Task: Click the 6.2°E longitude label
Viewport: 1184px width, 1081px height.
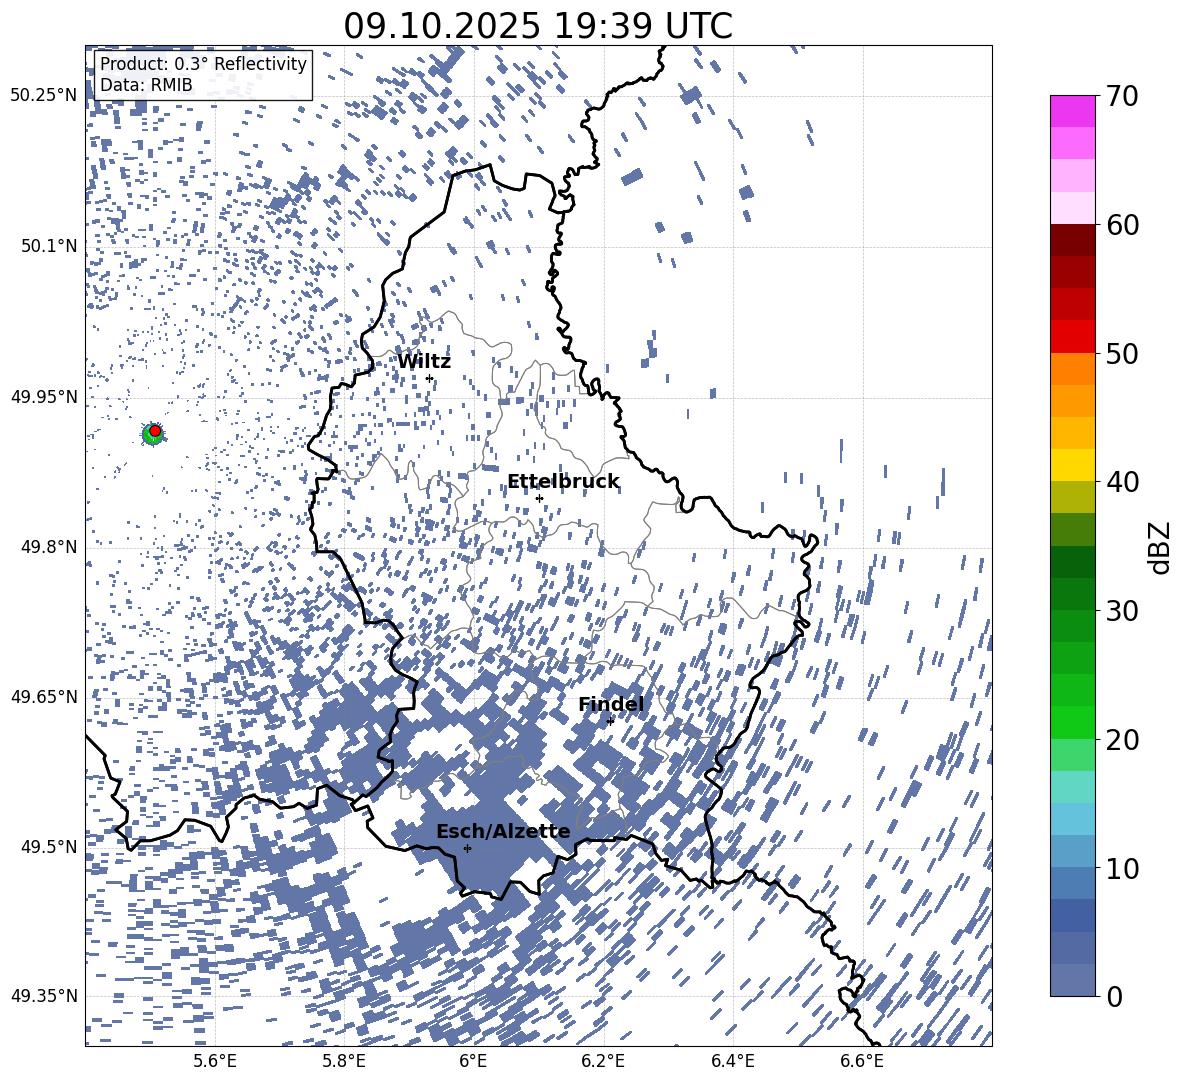Action: pos(603,1061)
